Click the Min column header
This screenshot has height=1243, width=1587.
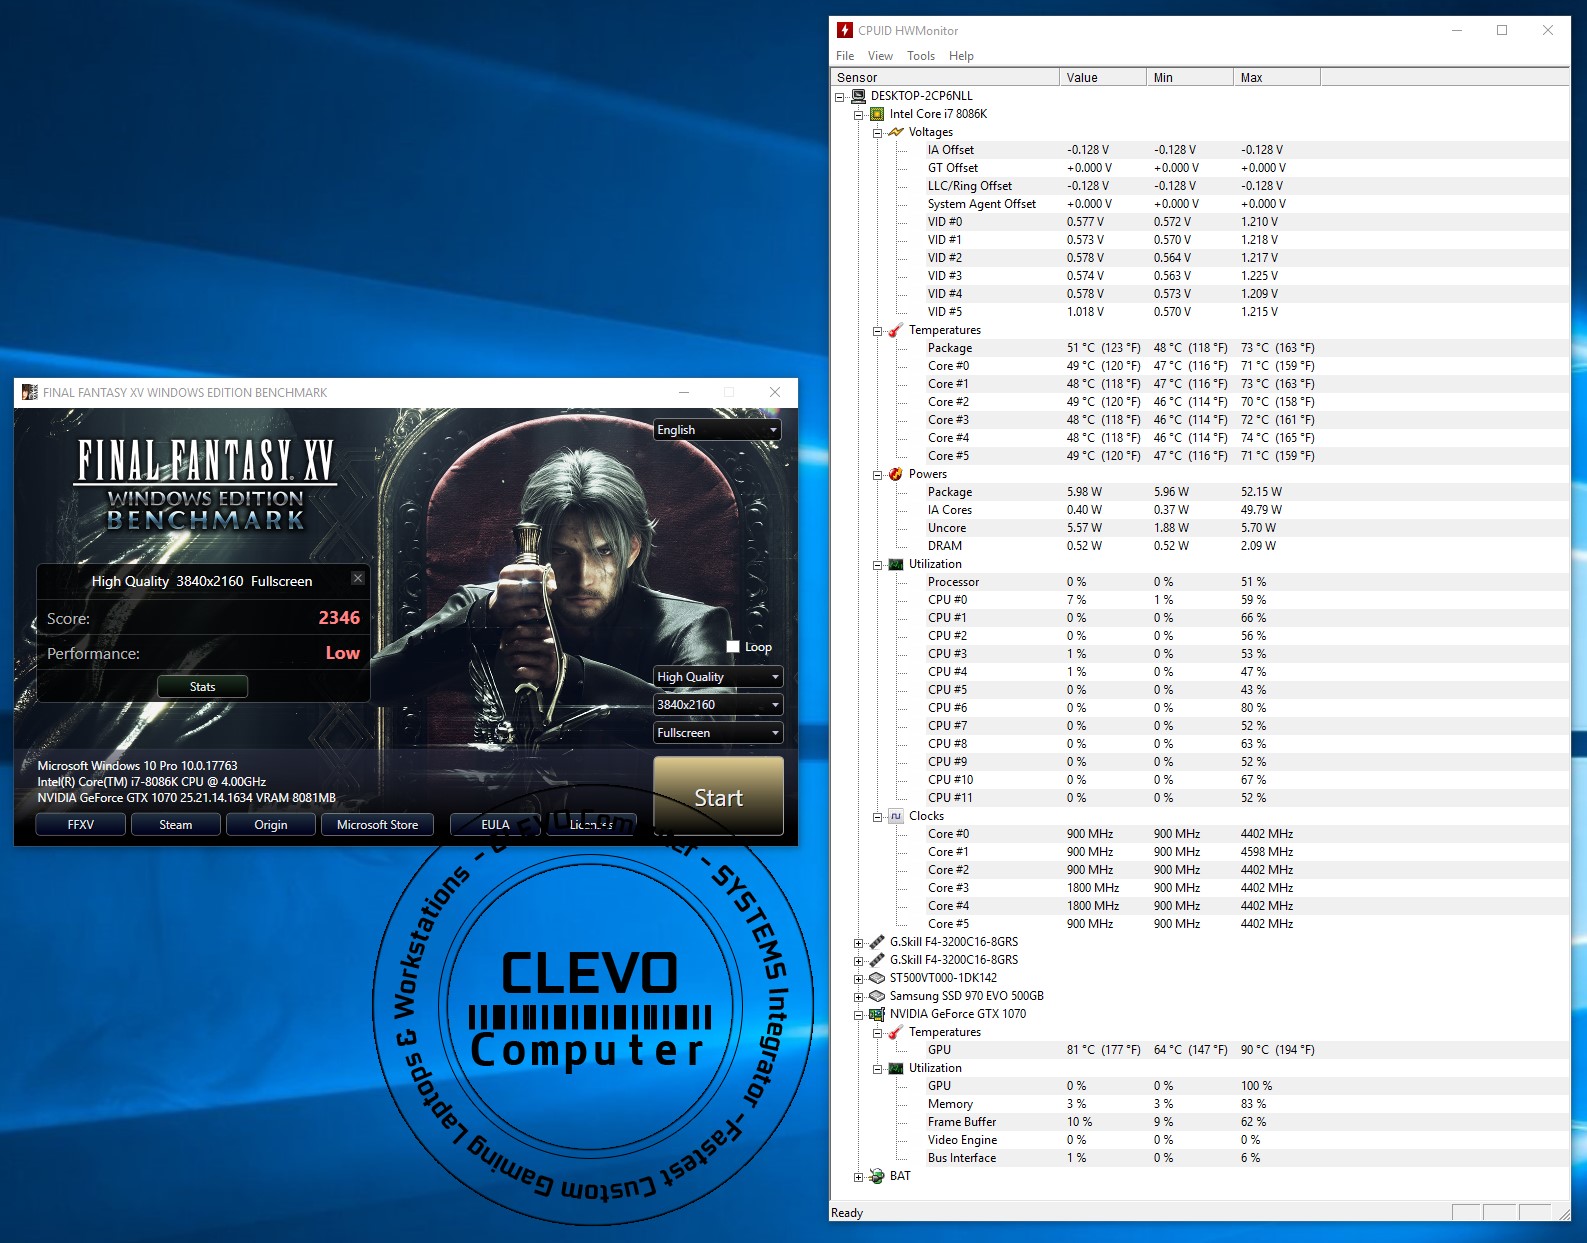pyautogui.click(x=1190, y=77)
